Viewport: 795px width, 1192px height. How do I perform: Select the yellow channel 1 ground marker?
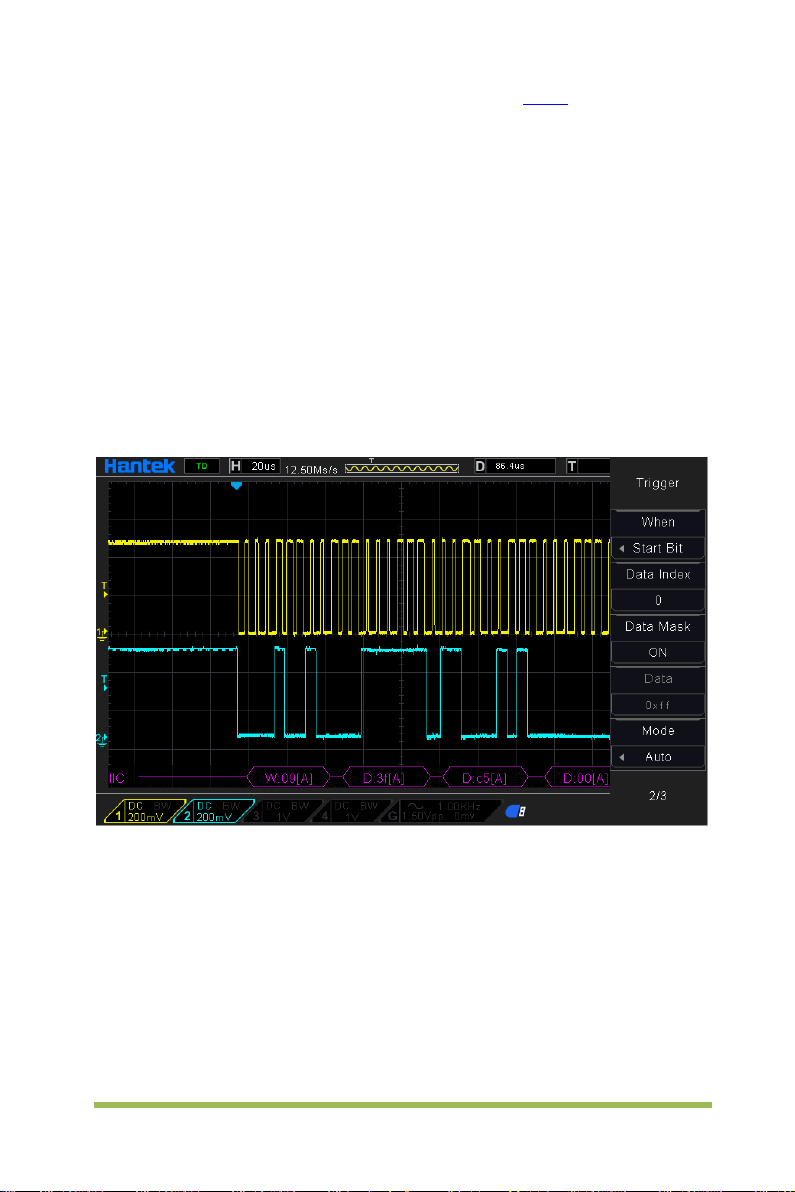102,633
